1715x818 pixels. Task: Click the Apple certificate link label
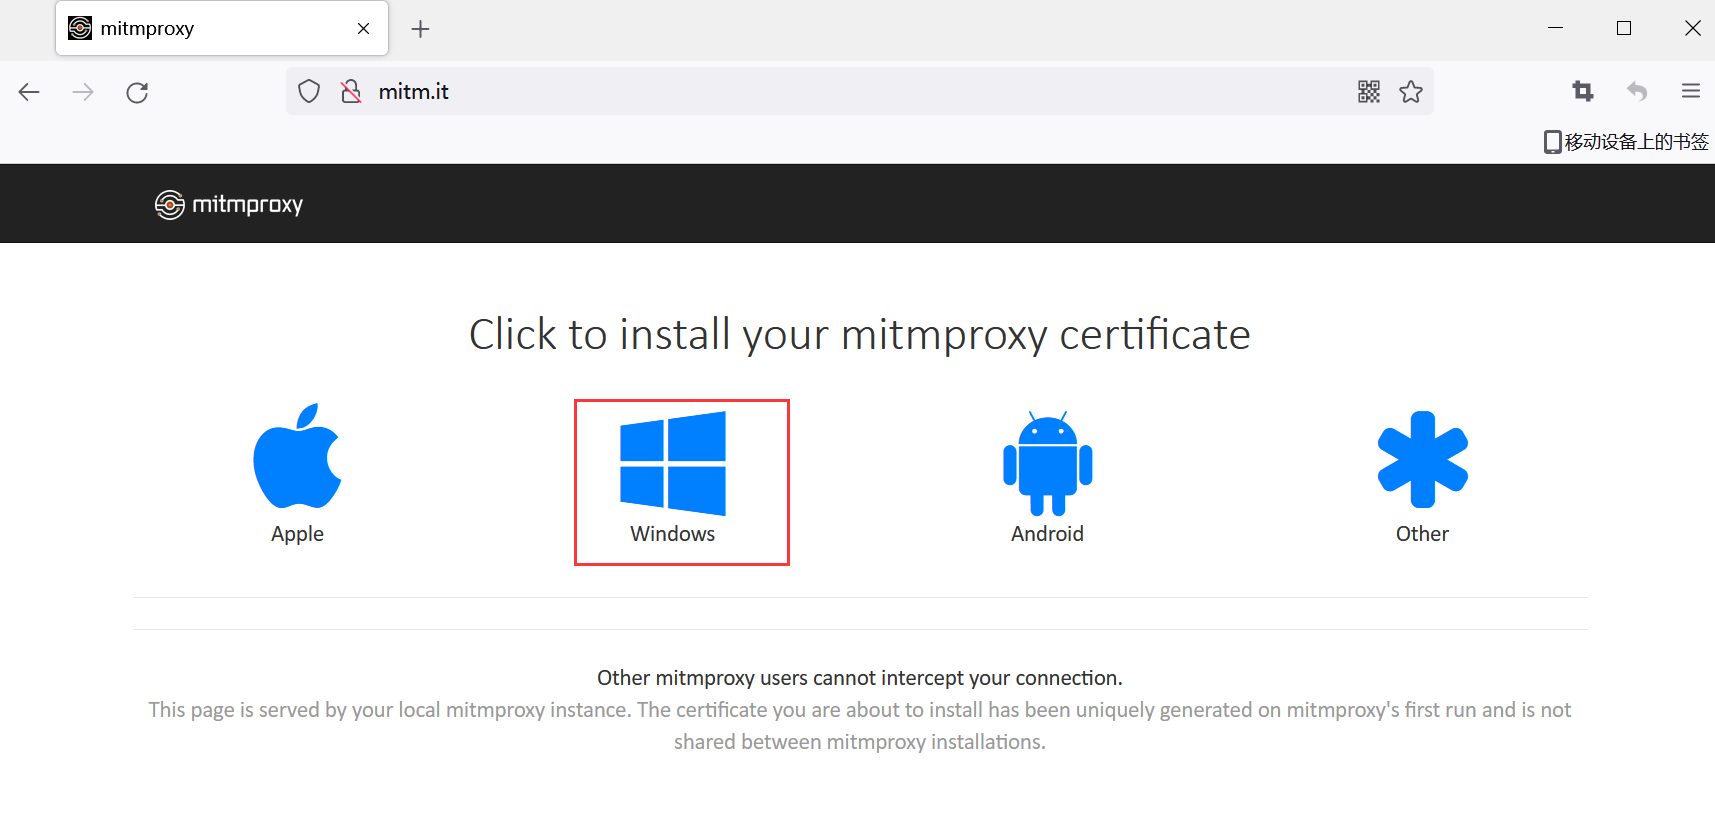[297, 534]
